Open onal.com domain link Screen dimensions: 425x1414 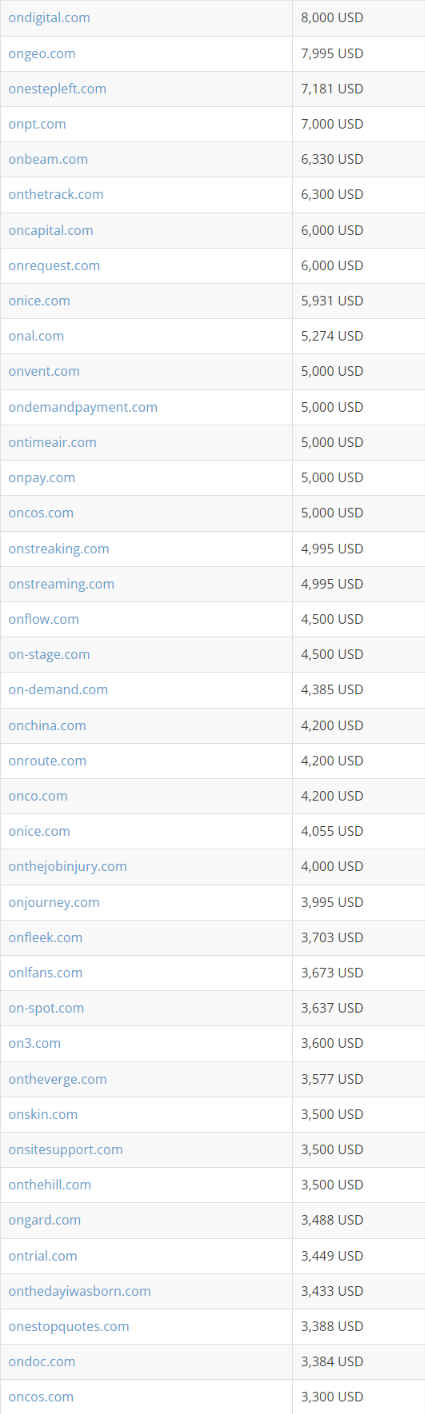point(36,336)
